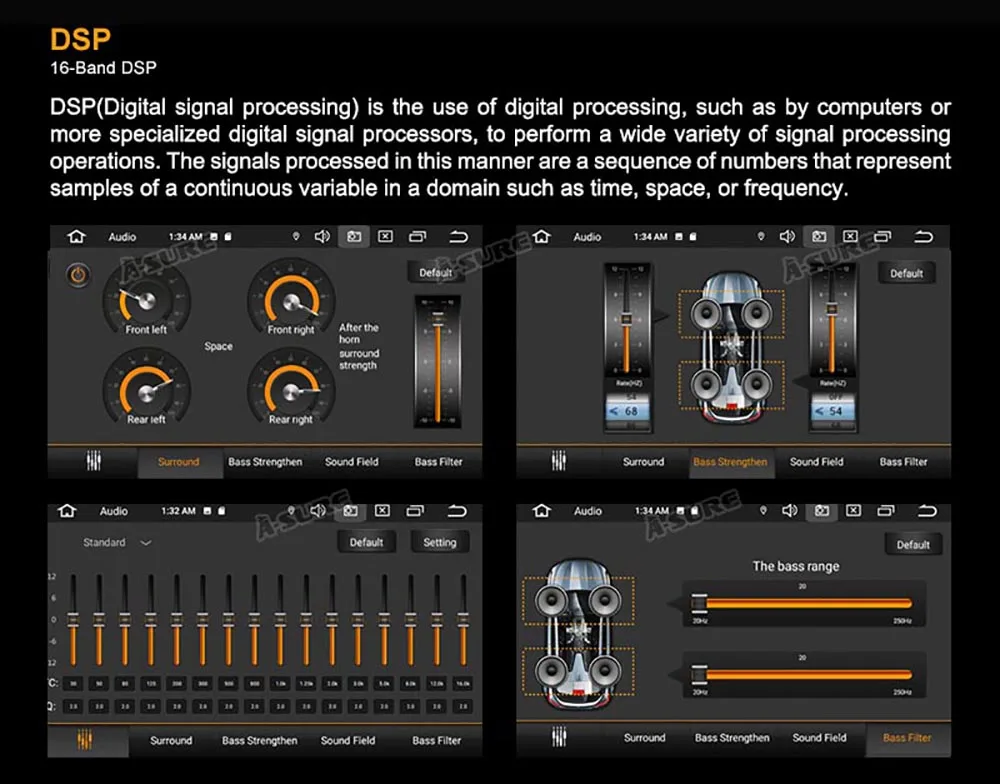1000x784 pixels.
Task: Tap the volume icon on the equalizer screen
Action: pos(318,510)
